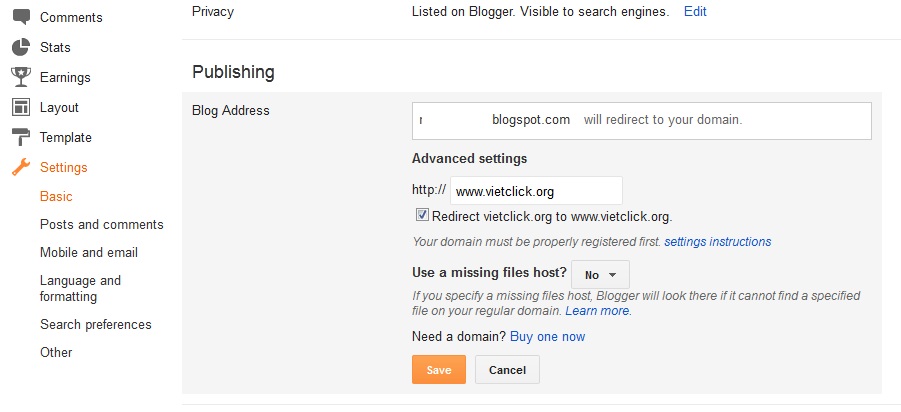Click the Comments speech bubble icon

click(20, 18)
